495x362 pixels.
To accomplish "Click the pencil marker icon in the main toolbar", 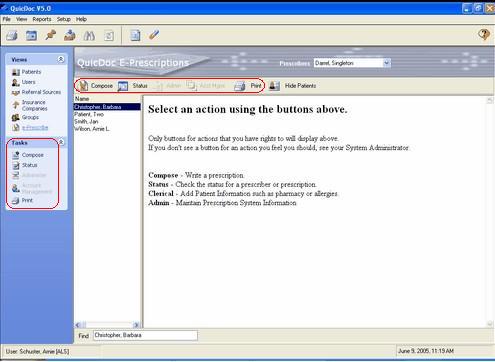I will [154, 35].
